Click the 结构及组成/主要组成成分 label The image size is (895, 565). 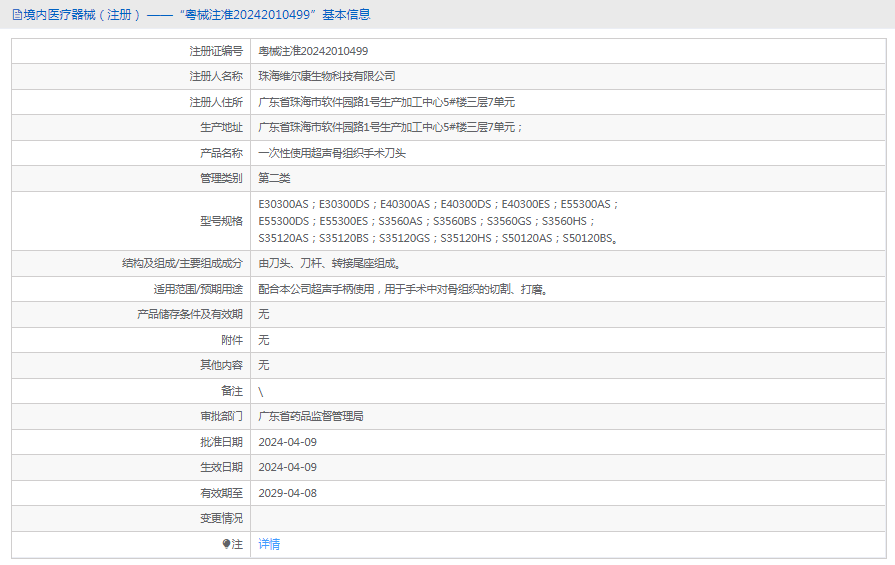coord(182,264)
